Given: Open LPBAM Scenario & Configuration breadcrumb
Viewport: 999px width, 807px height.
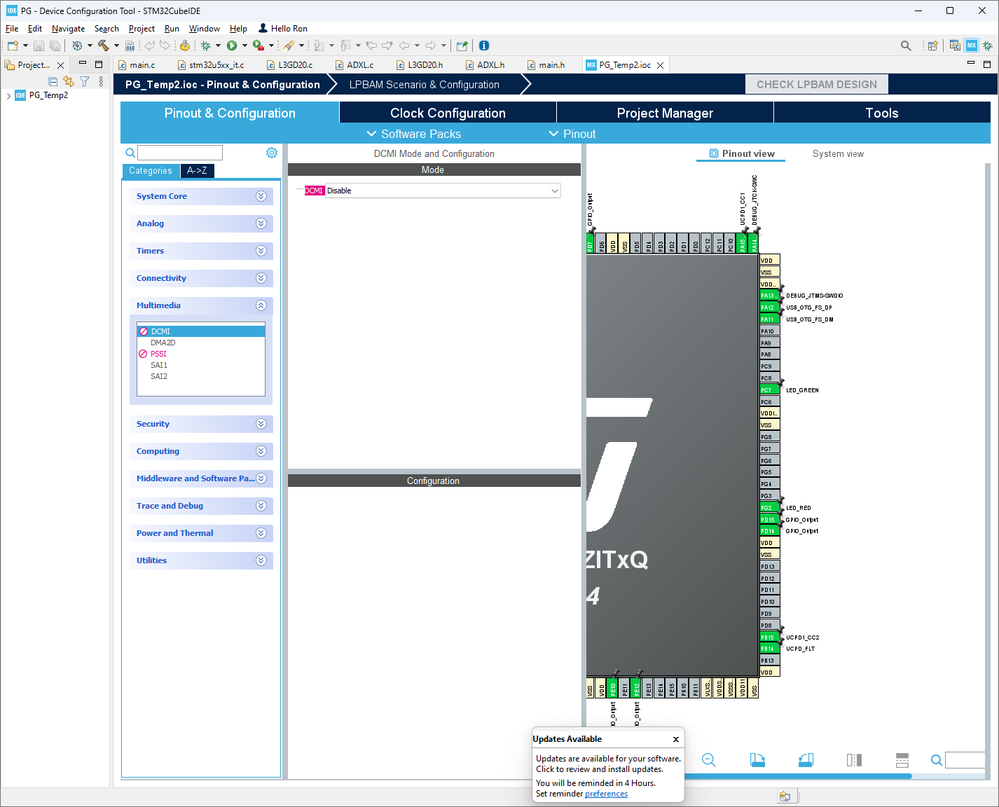Looking at the screenshot, I should (424, 85).
